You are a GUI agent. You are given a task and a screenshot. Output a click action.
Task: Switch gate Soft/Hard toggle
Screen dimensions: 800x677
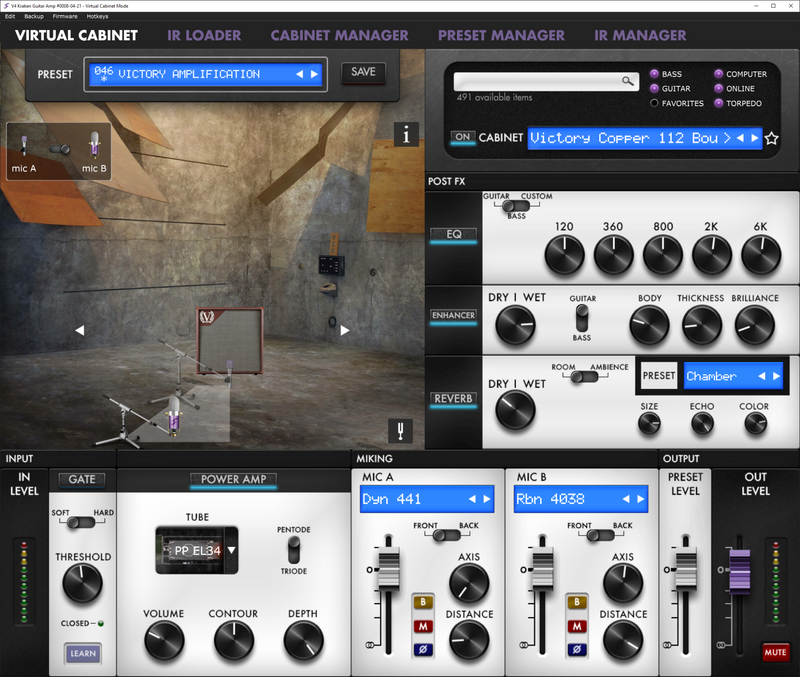[x=81, y=522]
